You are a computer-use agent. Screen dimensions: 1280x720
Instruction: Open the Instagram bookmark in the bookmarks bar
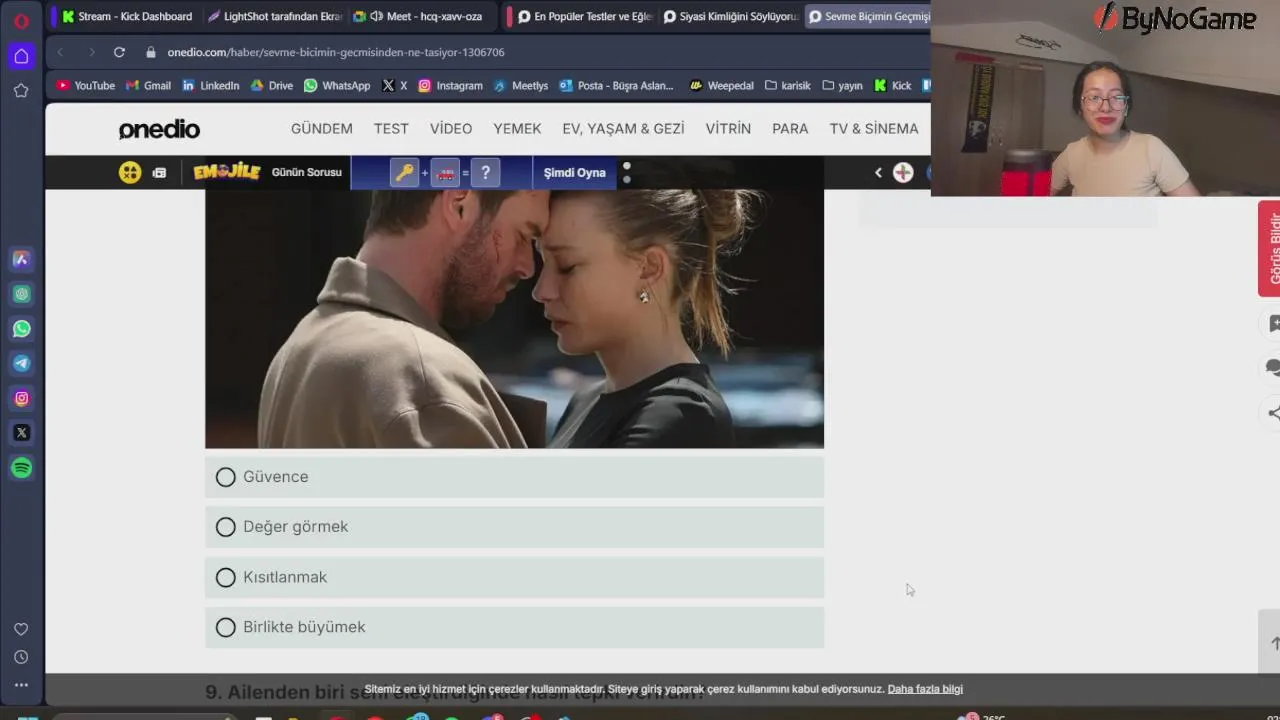[x=450, y=86]
